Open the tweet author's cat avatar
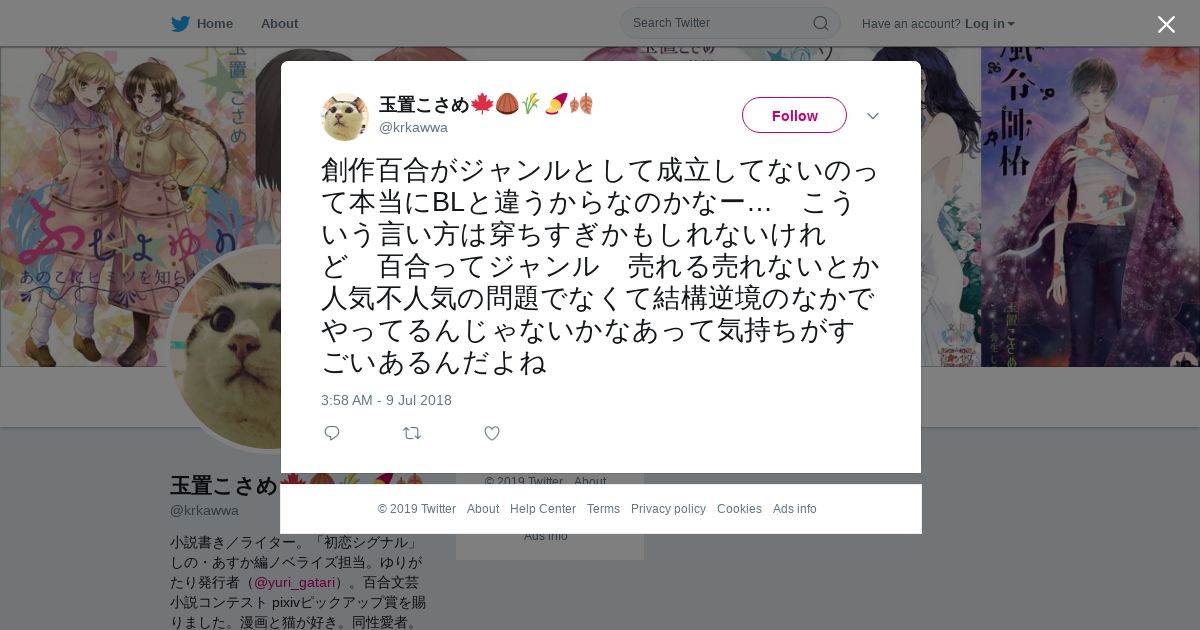The image size is (1200, 630). tap(345, 117)
